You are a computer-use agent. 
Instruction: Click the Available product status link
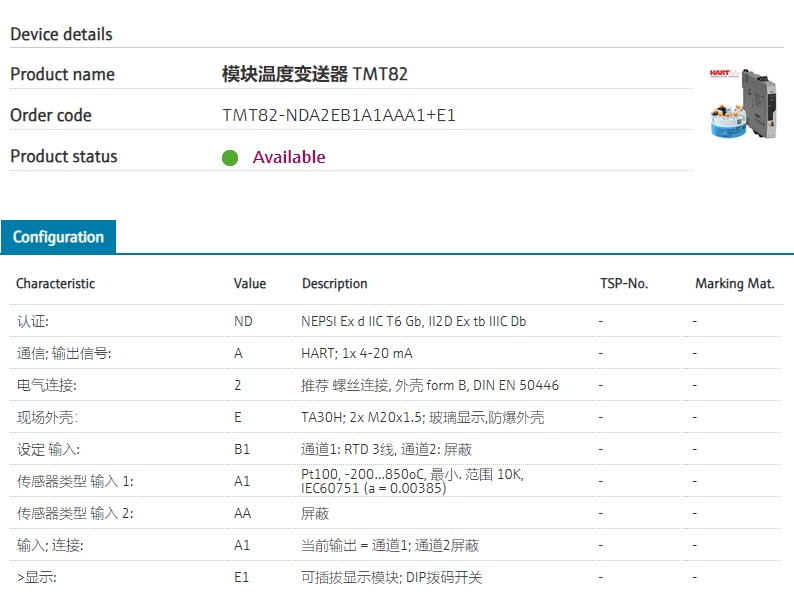289,157
